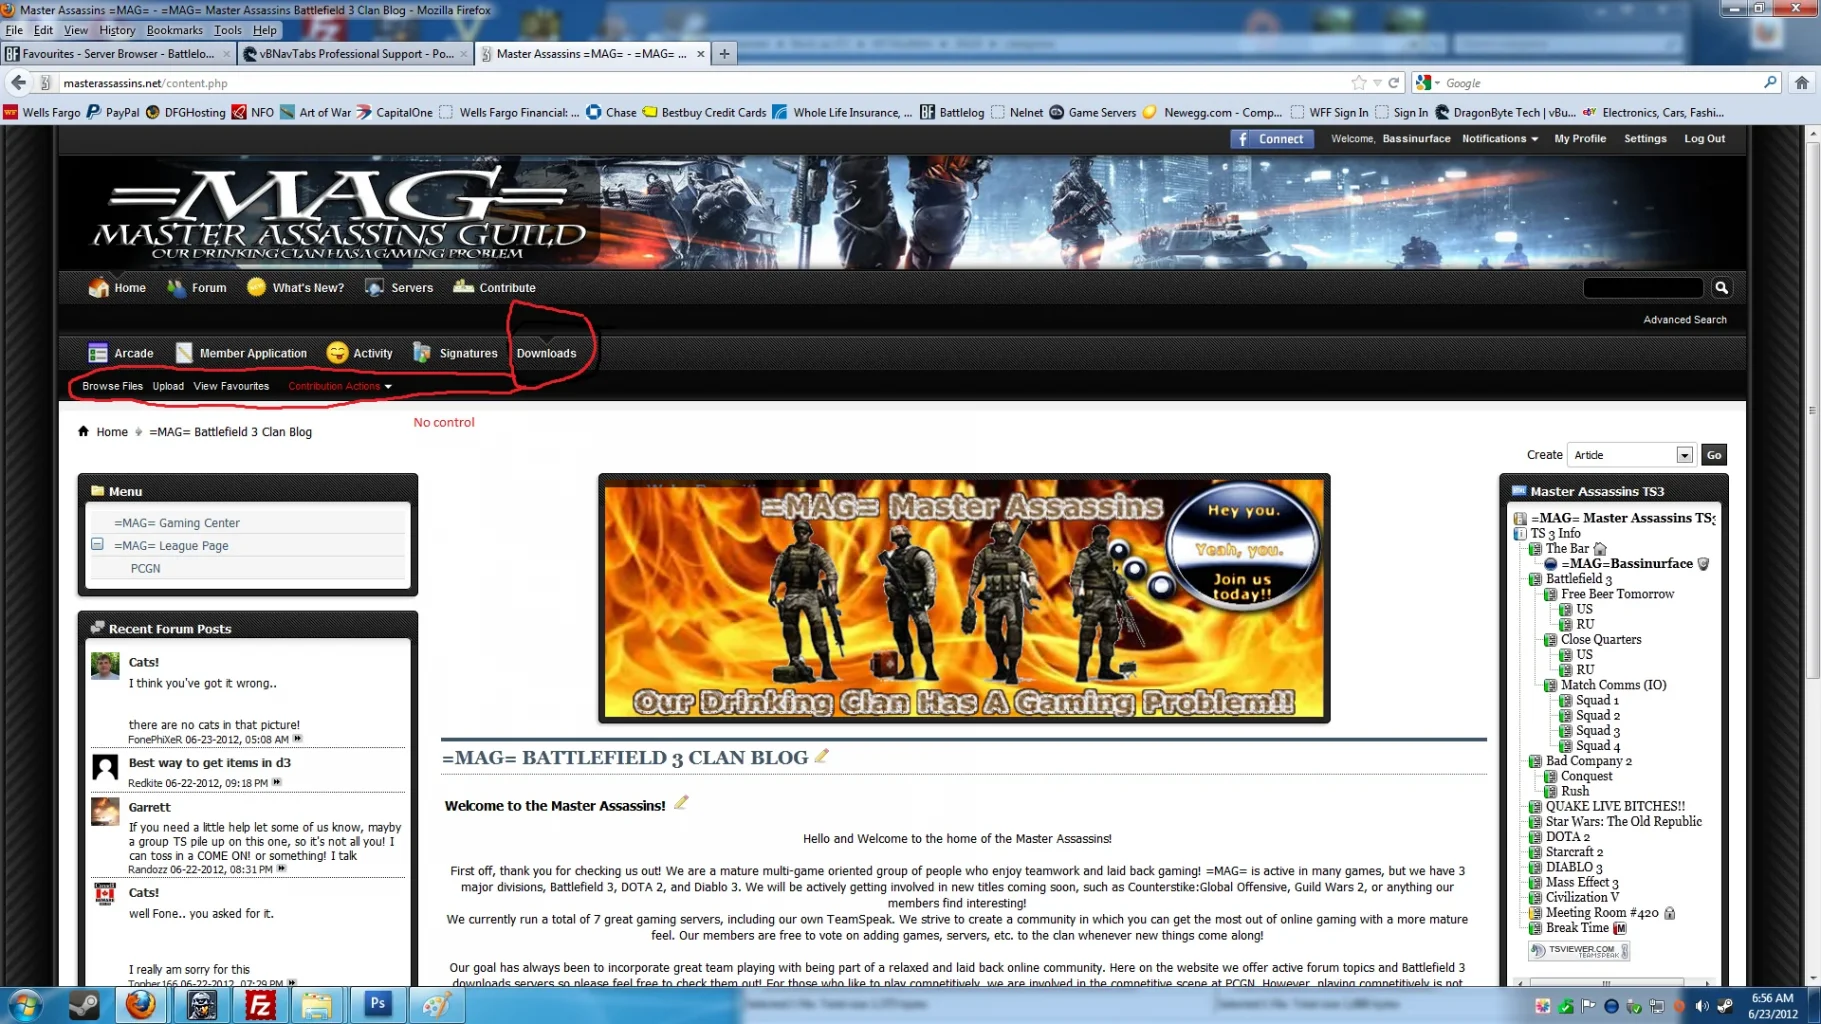Click the site search magnifier button
Viewport: 1821px width, 1024px height.
(x=1721, y=288)
